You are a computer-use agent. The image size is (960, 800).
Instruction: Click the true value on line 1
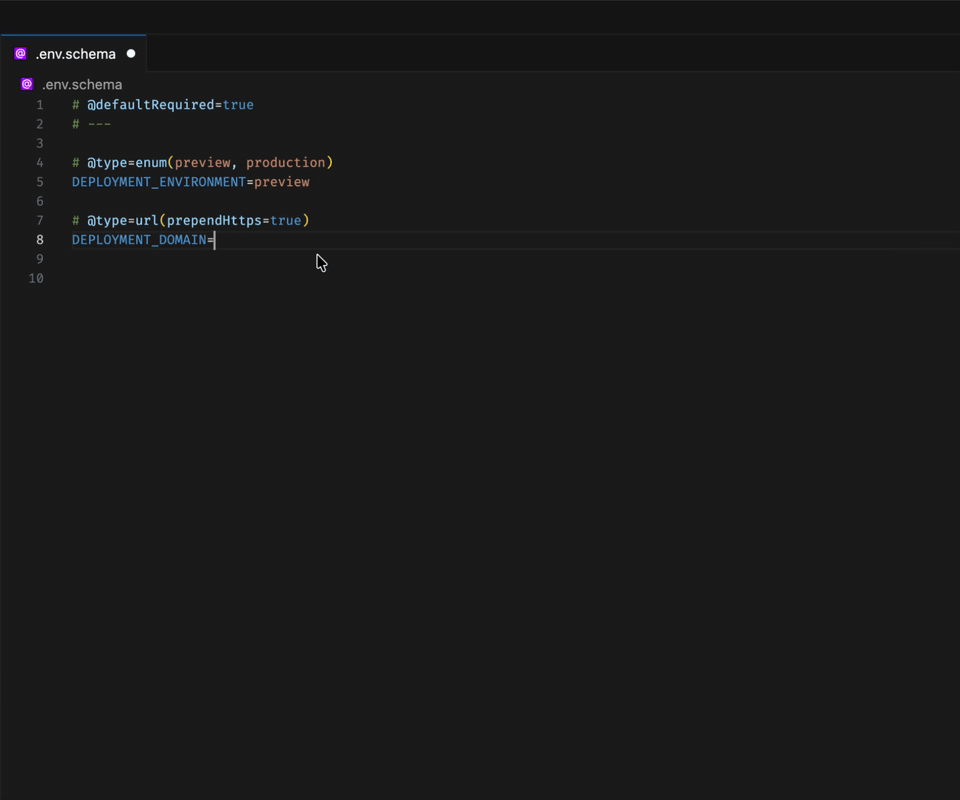tap(239, 104)
